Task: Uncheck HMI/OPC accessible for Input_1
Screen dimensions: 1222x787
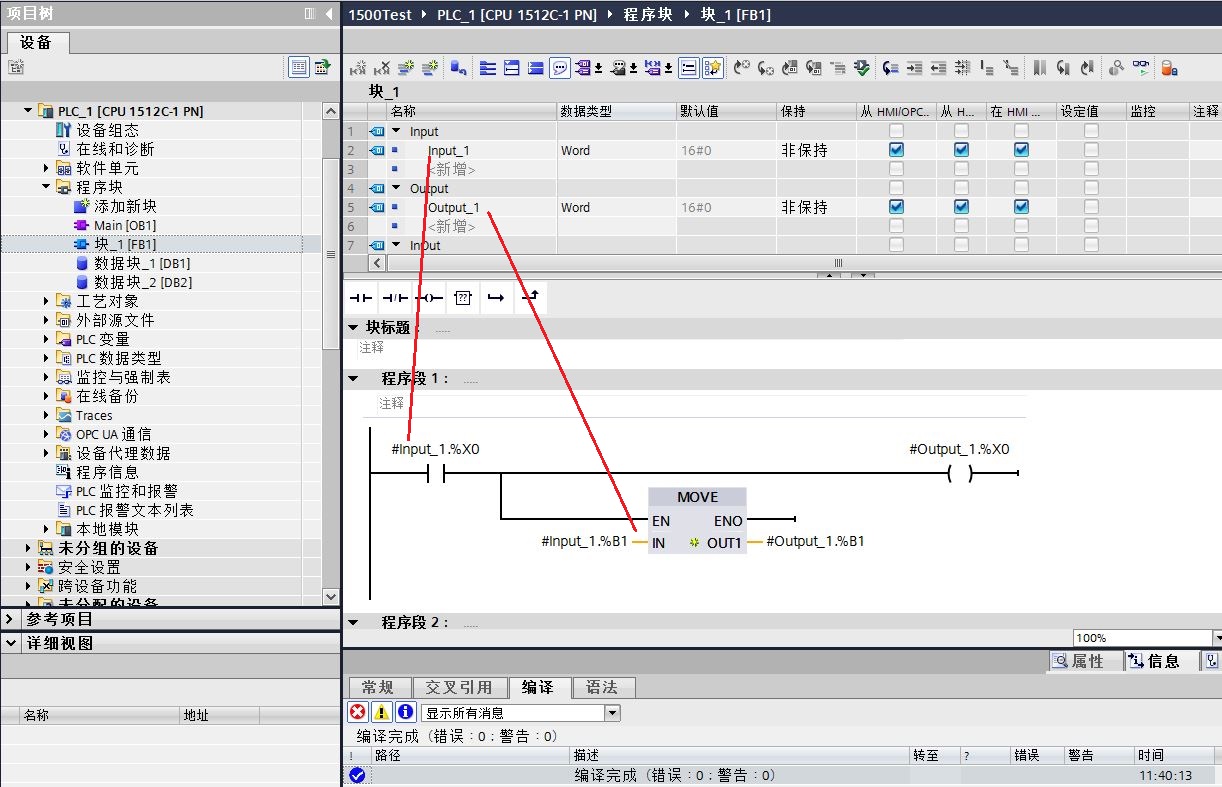Action: [x=896, y=150]
